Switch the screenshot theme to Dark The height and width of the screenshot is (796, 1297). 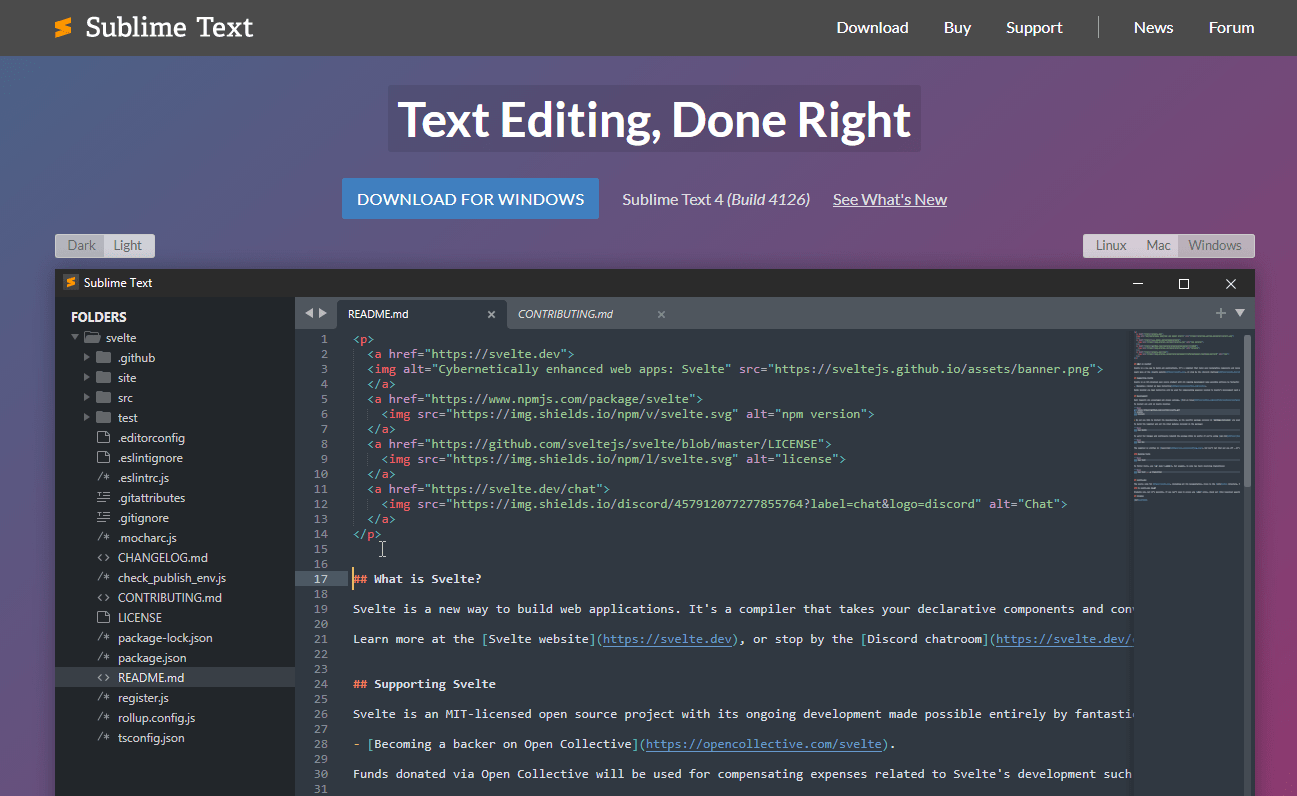pyautogui.click(x=81, y=246)
